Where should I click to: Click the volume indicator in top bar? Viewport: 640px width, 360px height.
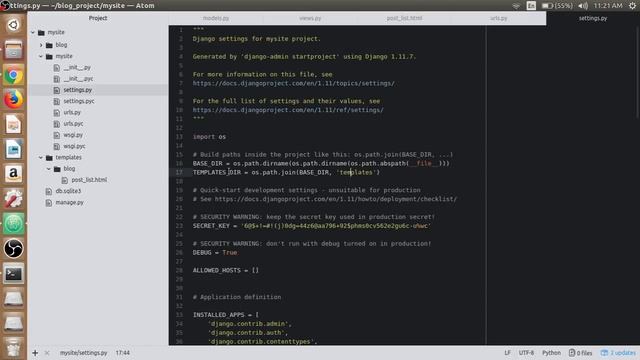[583, 6]
